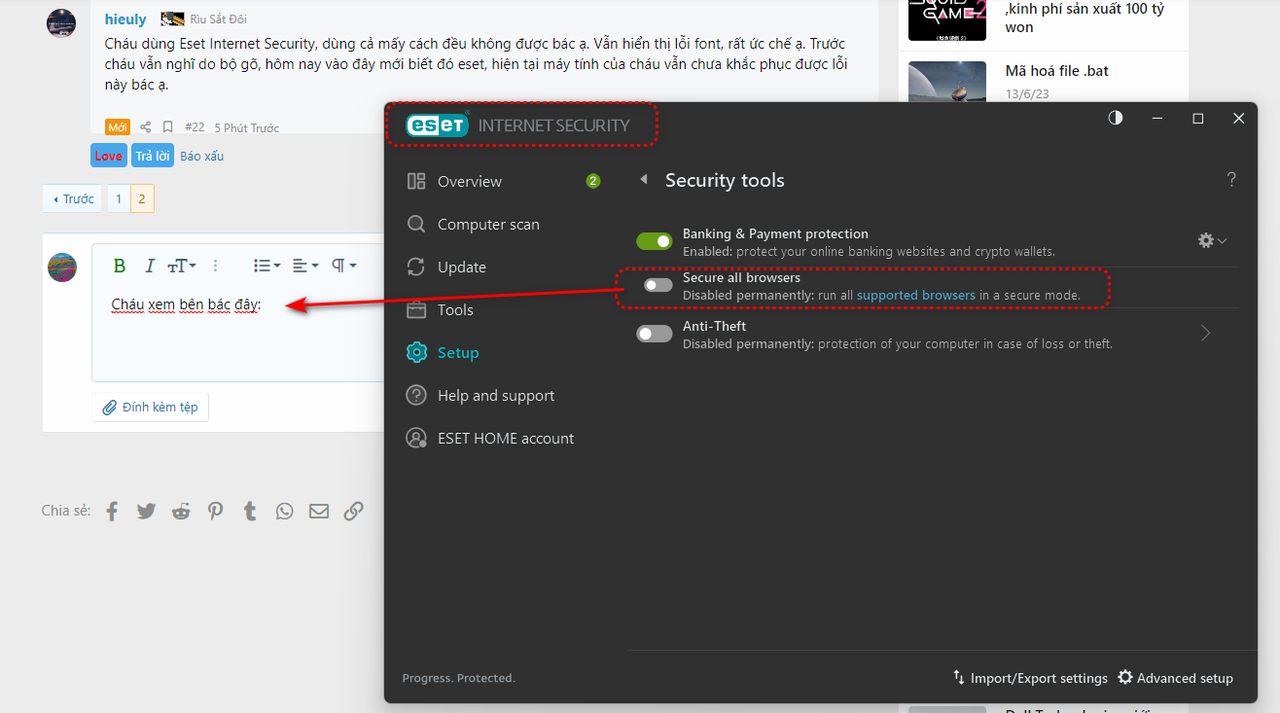
Task: Click the Trả lời reply button
Action: point(152,156)
